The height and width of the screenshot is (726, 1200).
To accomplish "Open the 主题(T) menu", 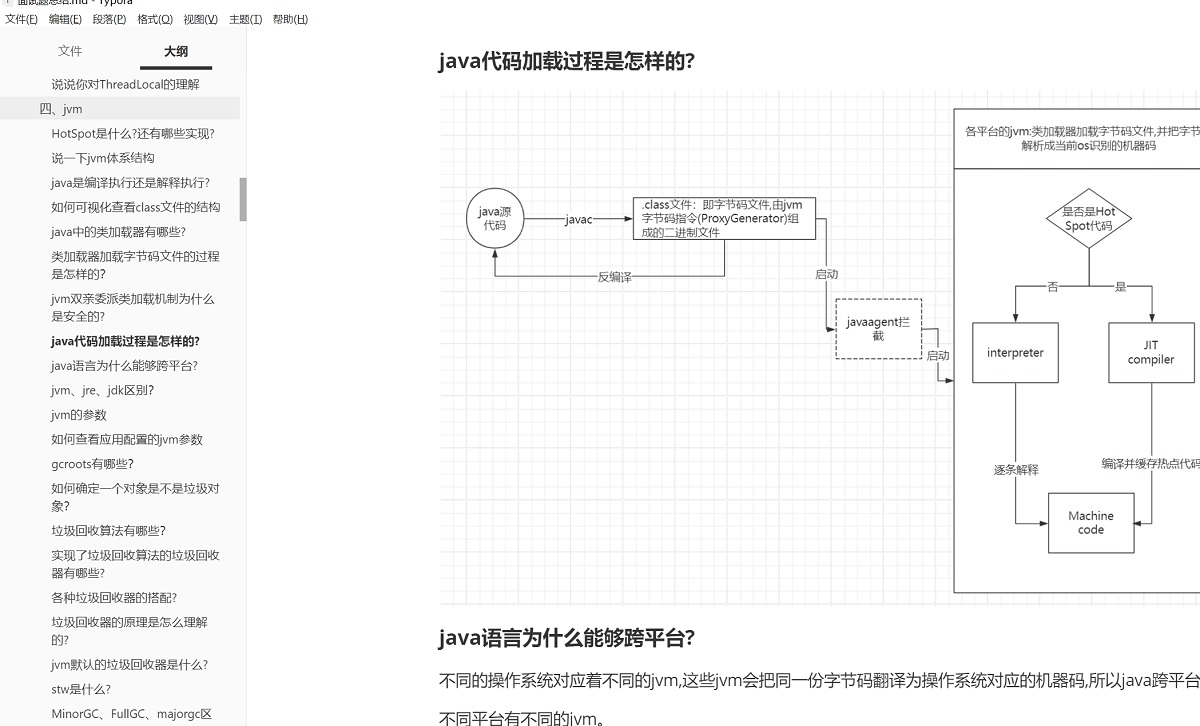I will pyautogui.click(x=245, y=19).
